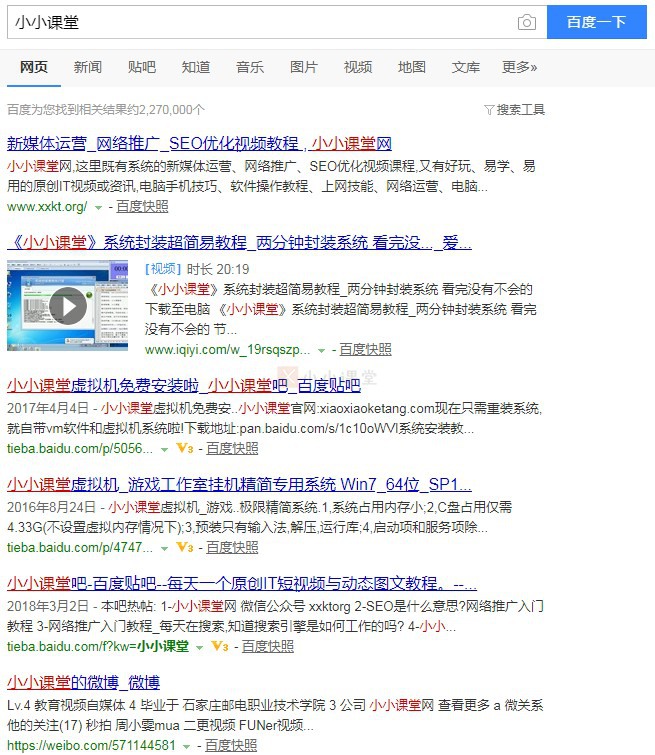The height and width of the screenshot is (755, 655).
Task: Expand dropdown arrow next to tieba.baidu.com/f?kw=小小课堂
Action: pyautogui.click(x=199, y=648)
